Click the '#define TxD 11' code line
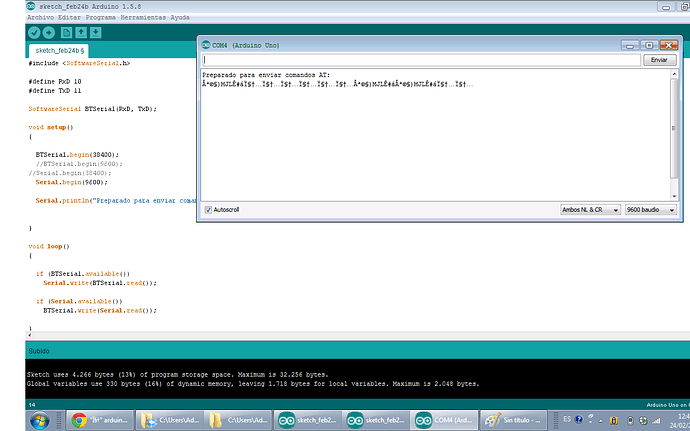Screen dimensions: 690x431 [x=55, y=91]
